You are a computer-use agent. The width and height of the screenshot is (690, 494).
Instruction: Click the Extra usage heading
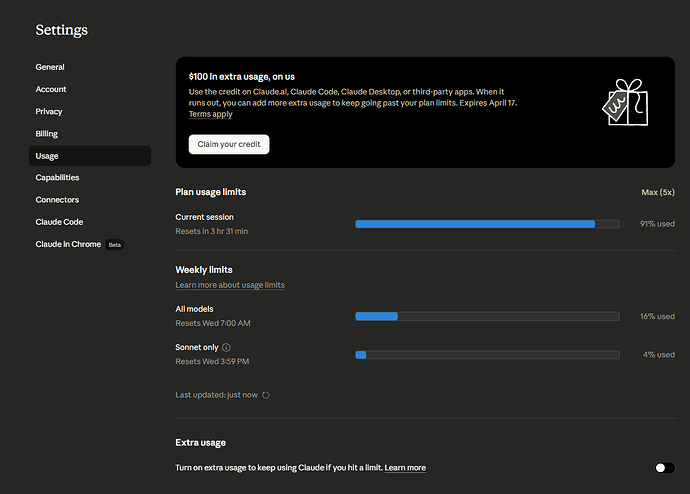pyautogui.click(x=201, y=443)
